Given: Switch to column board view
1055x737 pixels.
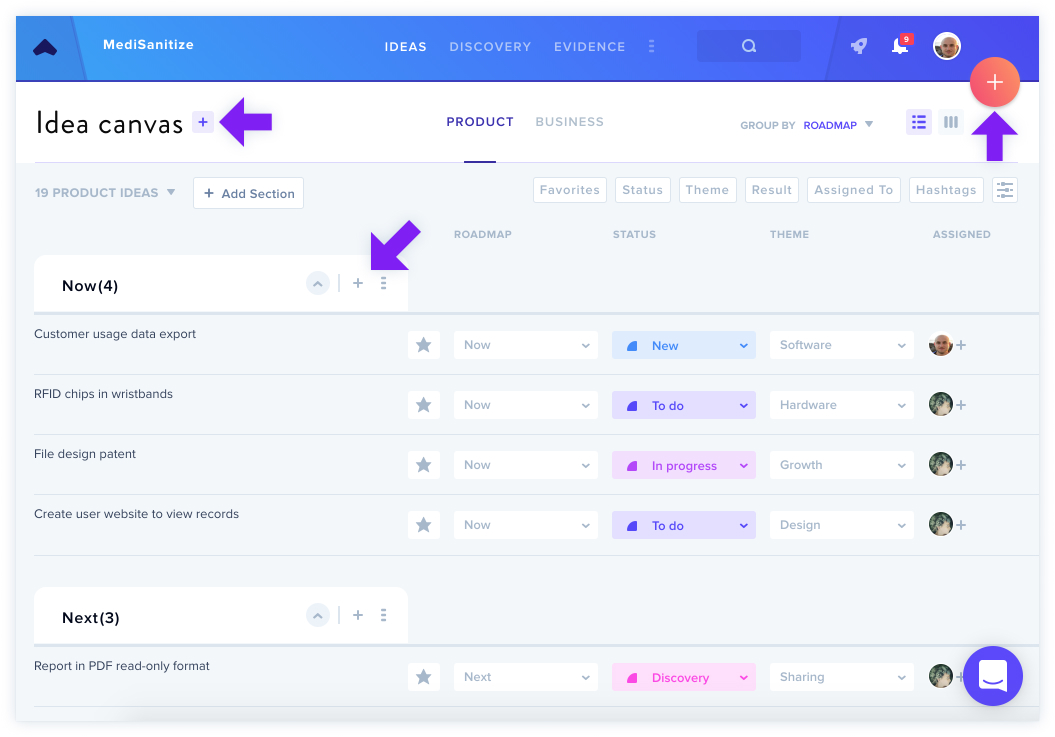Looking at the screenshot, I should point(951,122).
